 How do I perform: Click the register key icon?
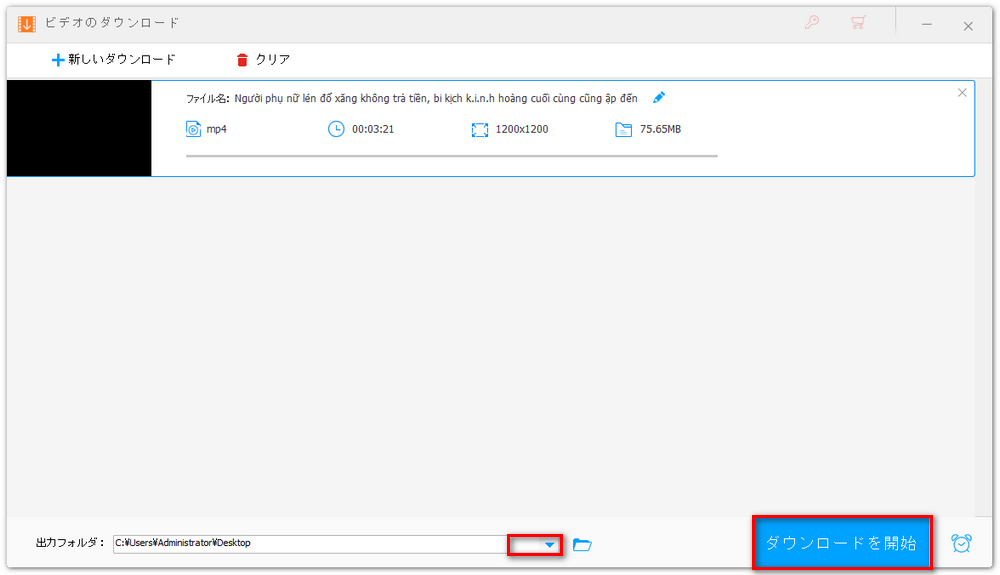[x=811, y=23]
